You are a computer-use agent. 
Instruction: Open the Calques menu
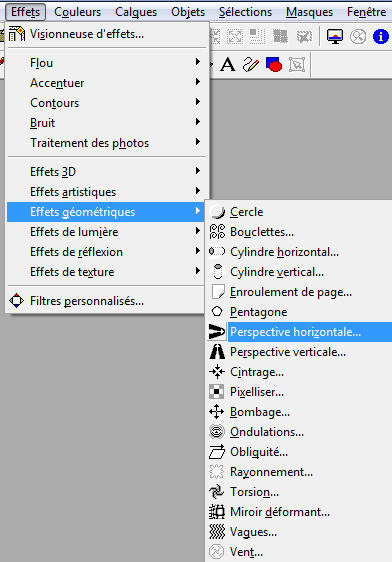point(136,12)
